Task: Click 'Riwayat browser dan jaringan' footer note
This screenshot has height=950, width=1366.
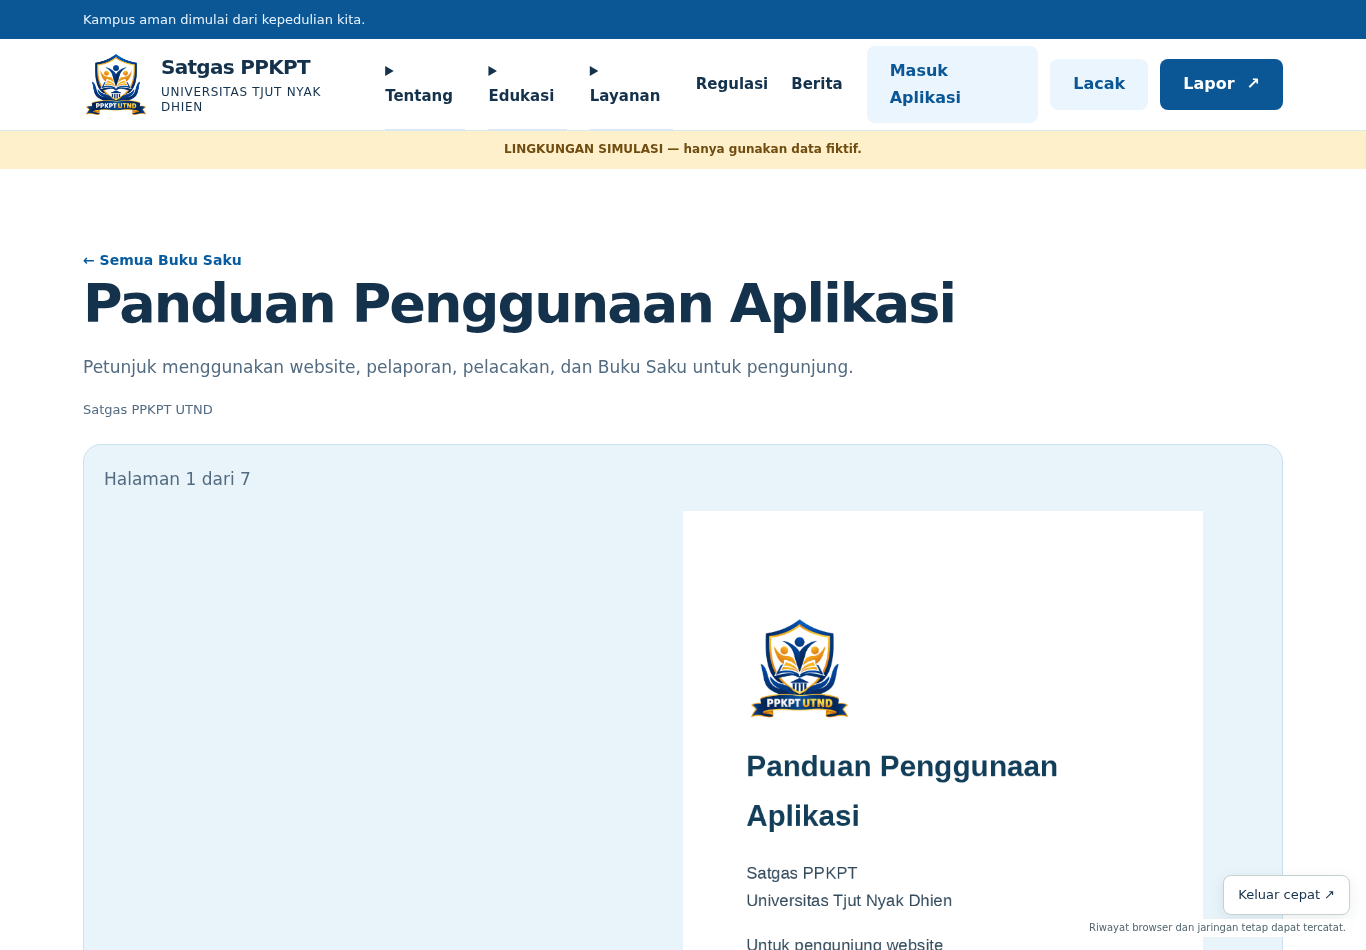Action: (x=1217, y=928)
